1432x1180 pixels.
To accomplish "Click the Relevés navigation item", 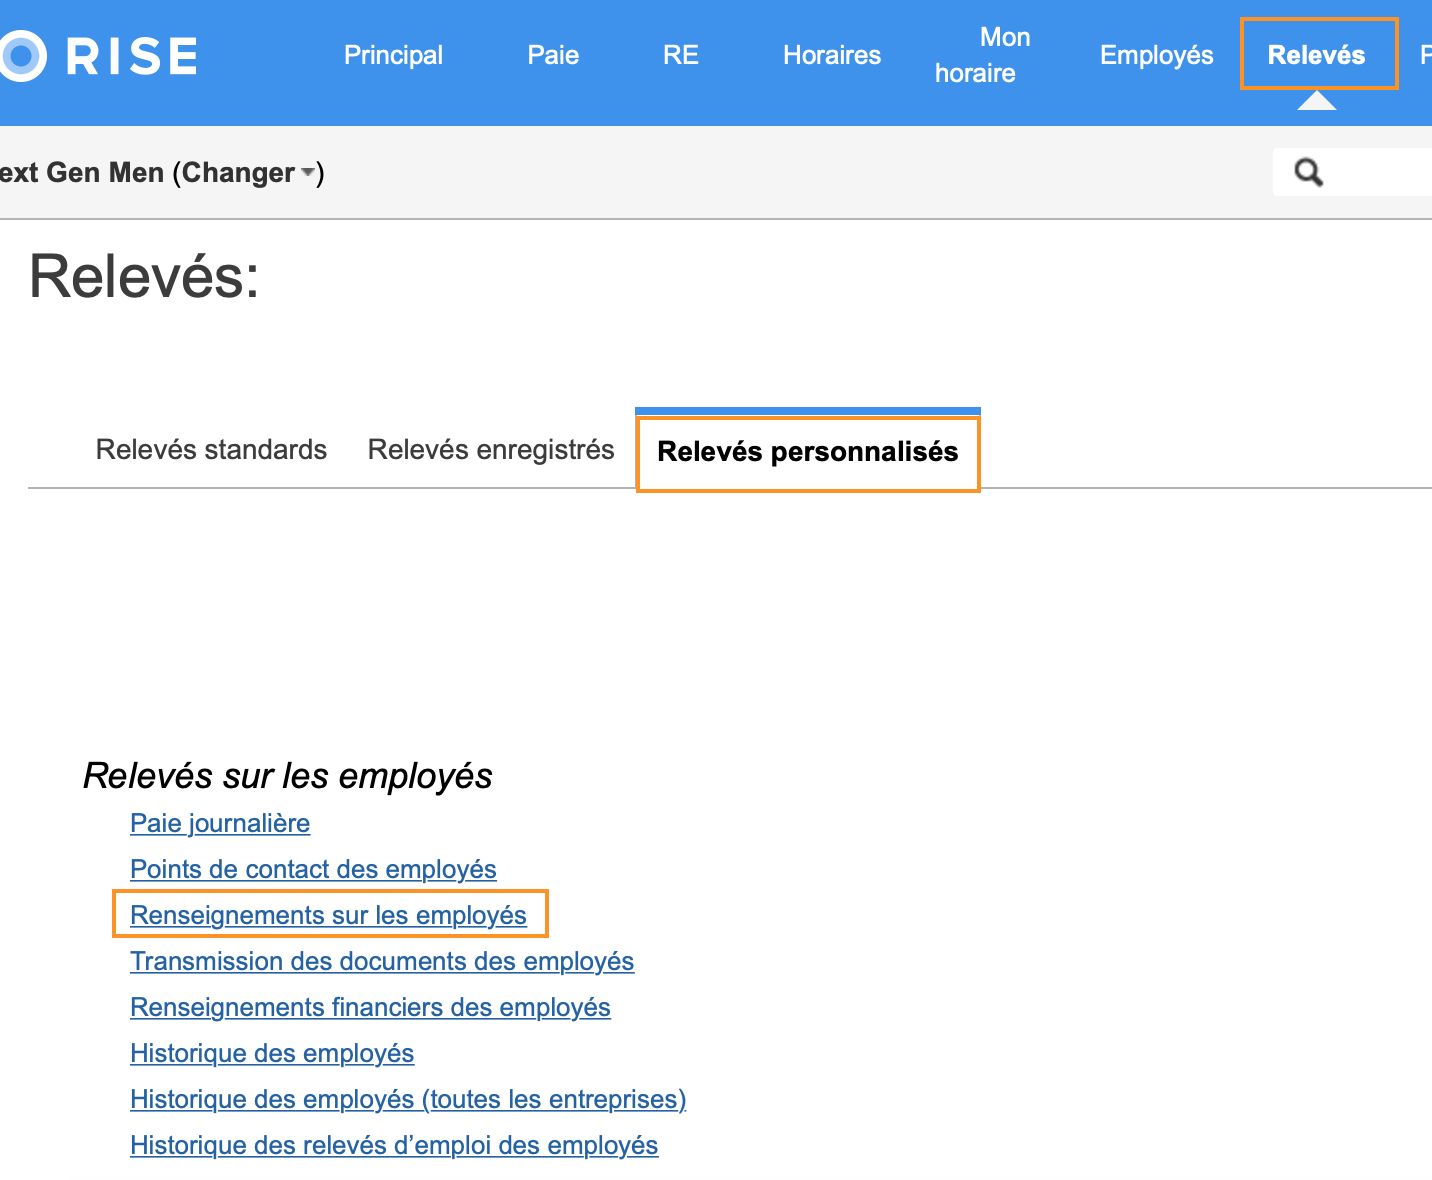I will tap(1316, 55).
